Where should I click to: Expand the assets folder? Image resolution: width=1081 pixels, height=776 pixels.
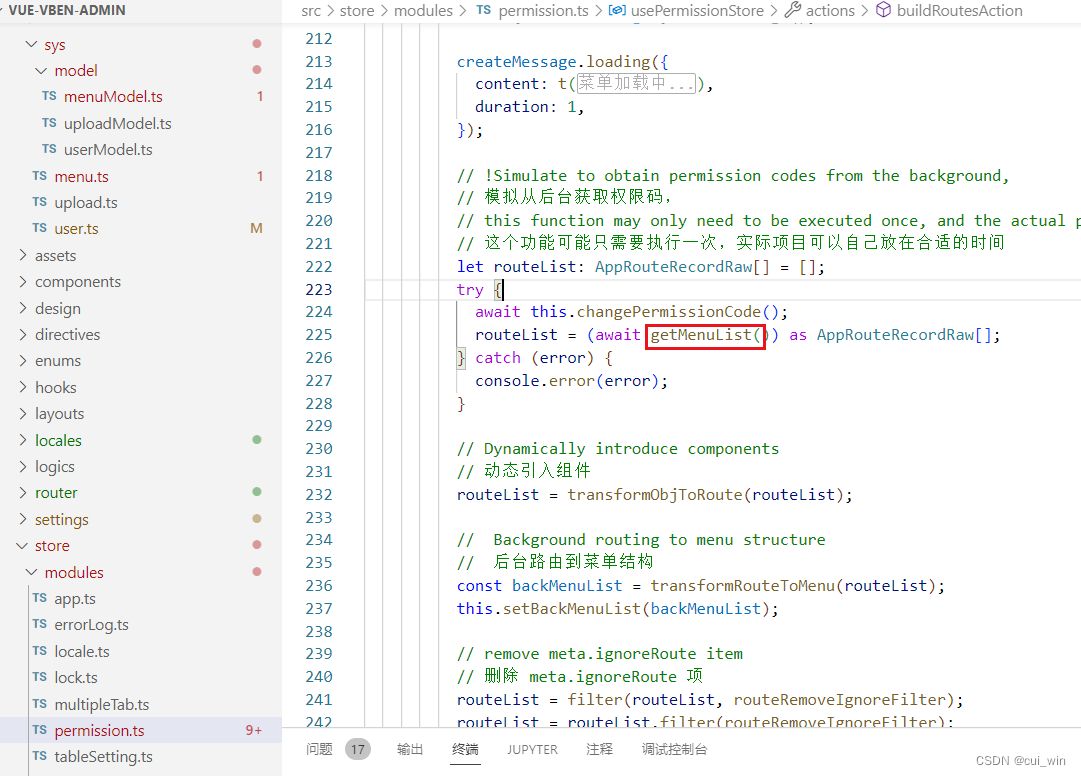(23, 256)
